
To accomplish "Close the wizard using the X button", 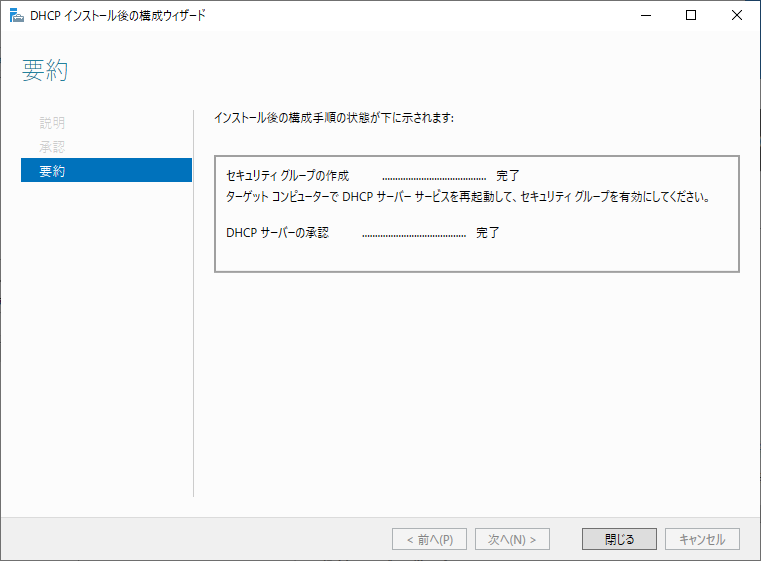I will (x=737, y=16).
